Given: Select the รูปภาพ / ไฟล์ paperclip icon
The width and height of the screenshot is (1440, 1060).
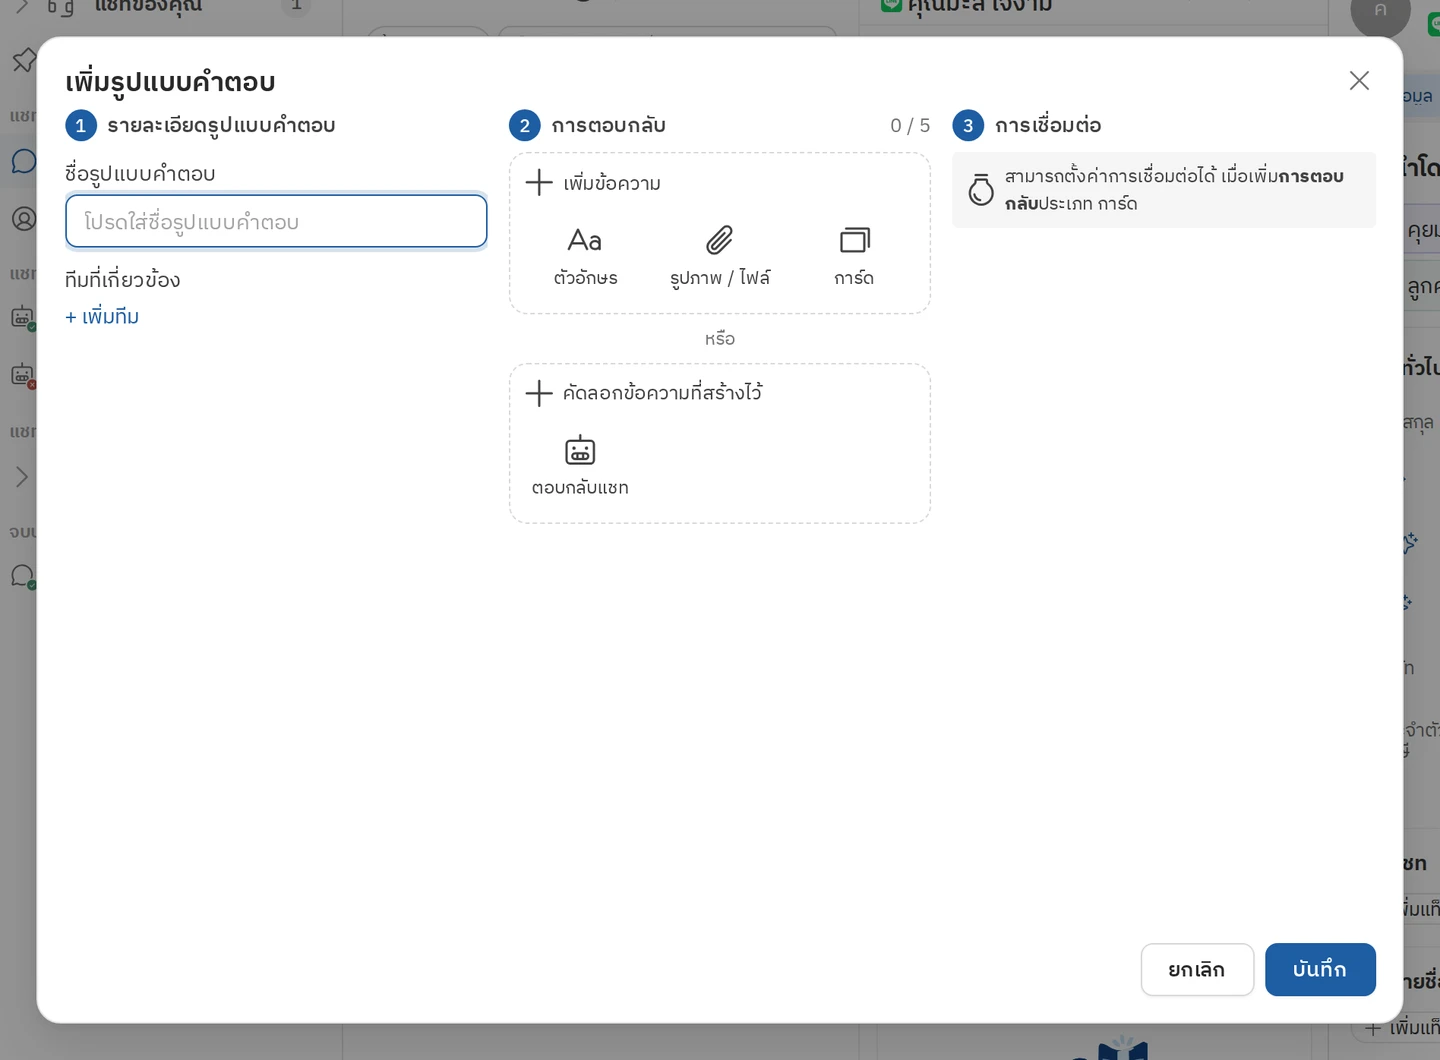Looking at the screenshot, I should coord(719,240).
